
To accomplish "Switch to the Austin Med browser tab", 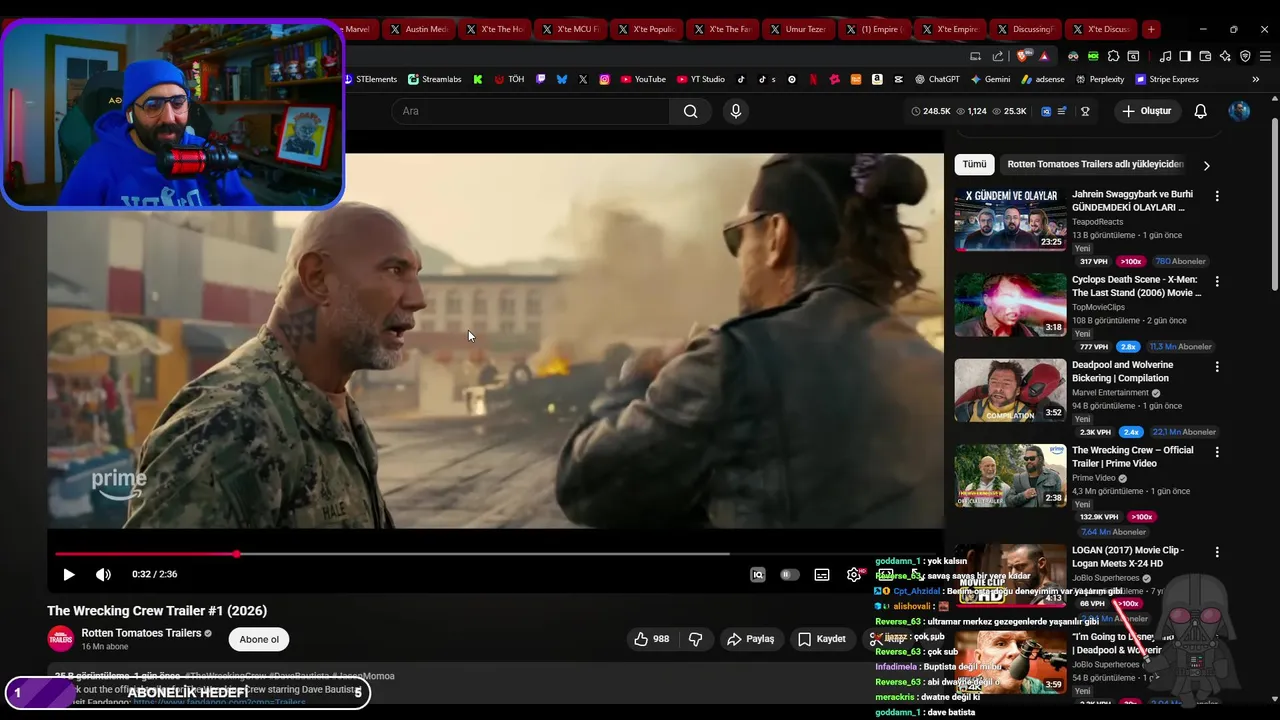I will (419, 29).
